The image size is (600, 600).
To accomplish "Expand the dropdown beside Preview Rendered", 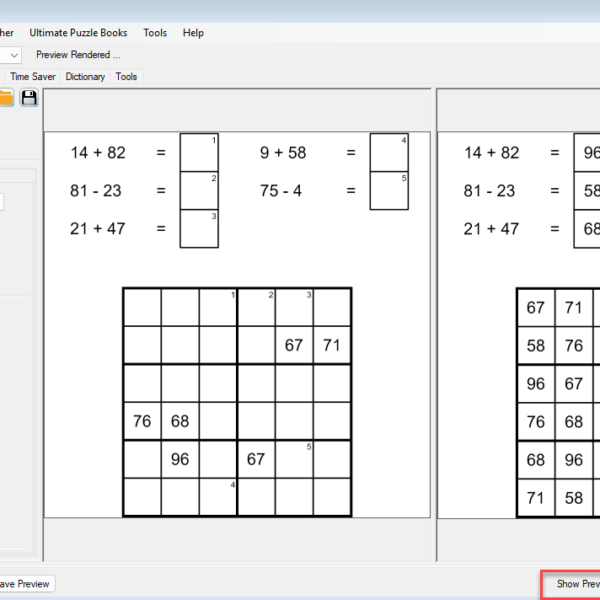I will point(14,55).
